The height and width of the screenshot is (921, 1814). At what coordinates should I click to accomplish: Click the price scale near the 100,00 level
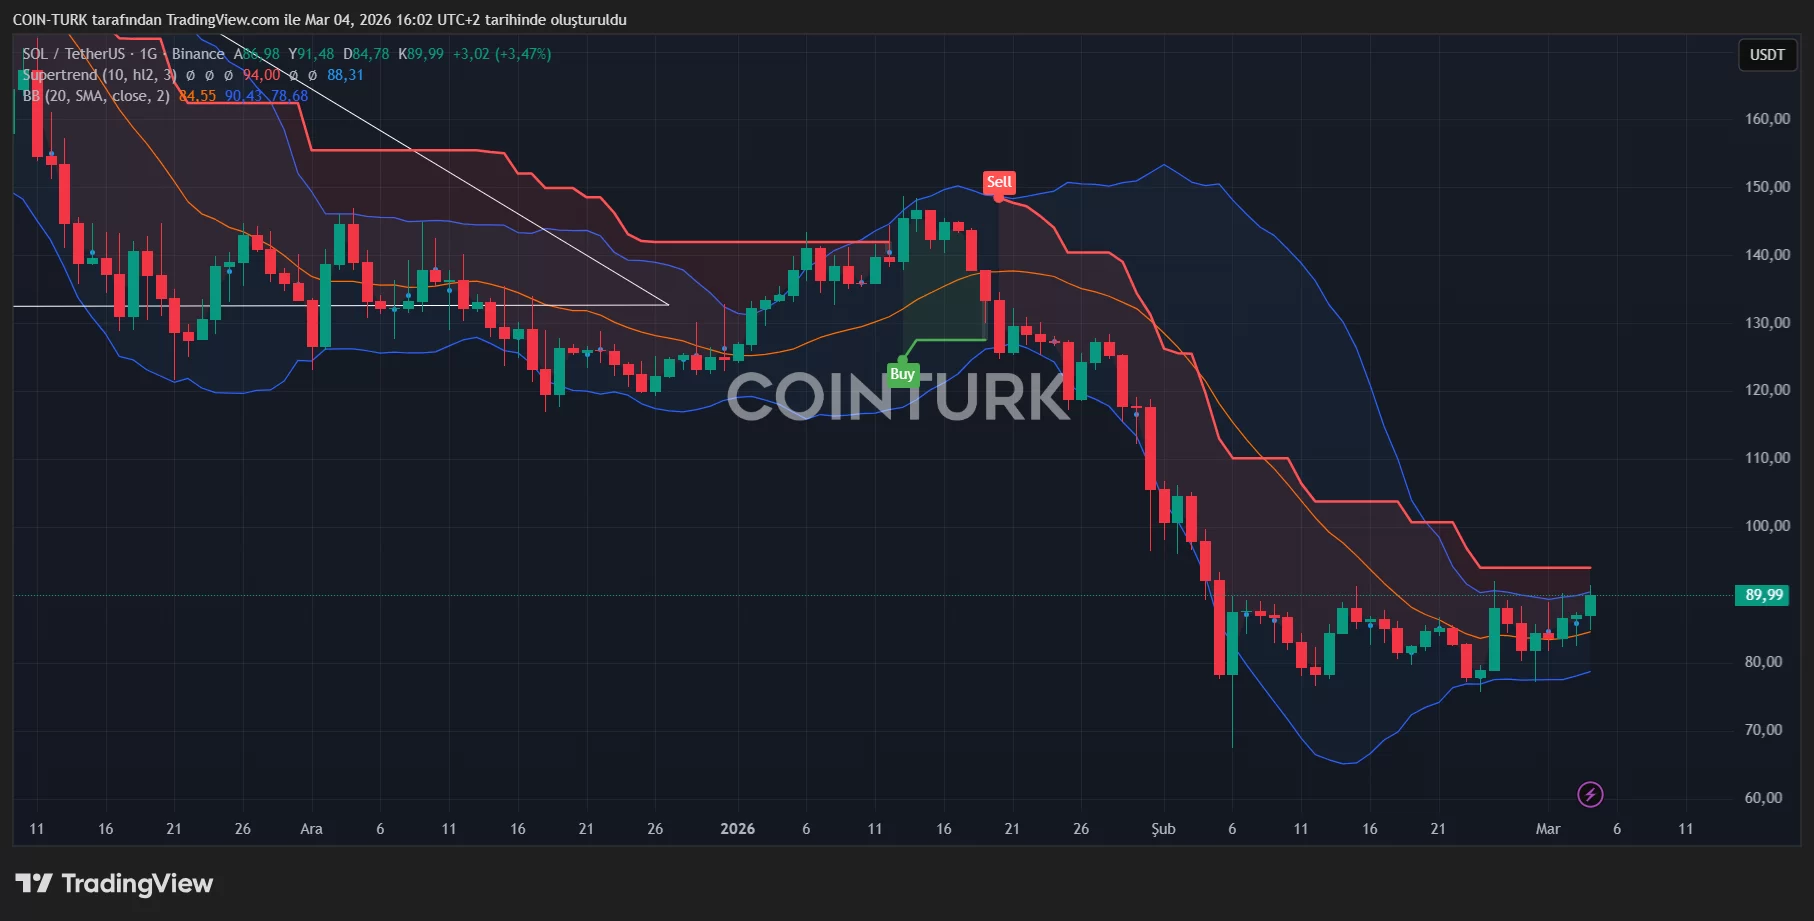[x=1767, y=525]
